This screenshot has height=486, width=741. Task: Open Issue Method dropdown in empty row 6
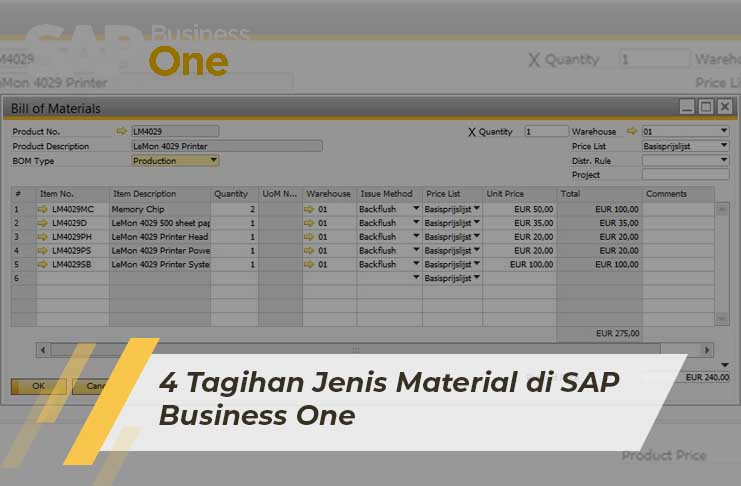416,278
